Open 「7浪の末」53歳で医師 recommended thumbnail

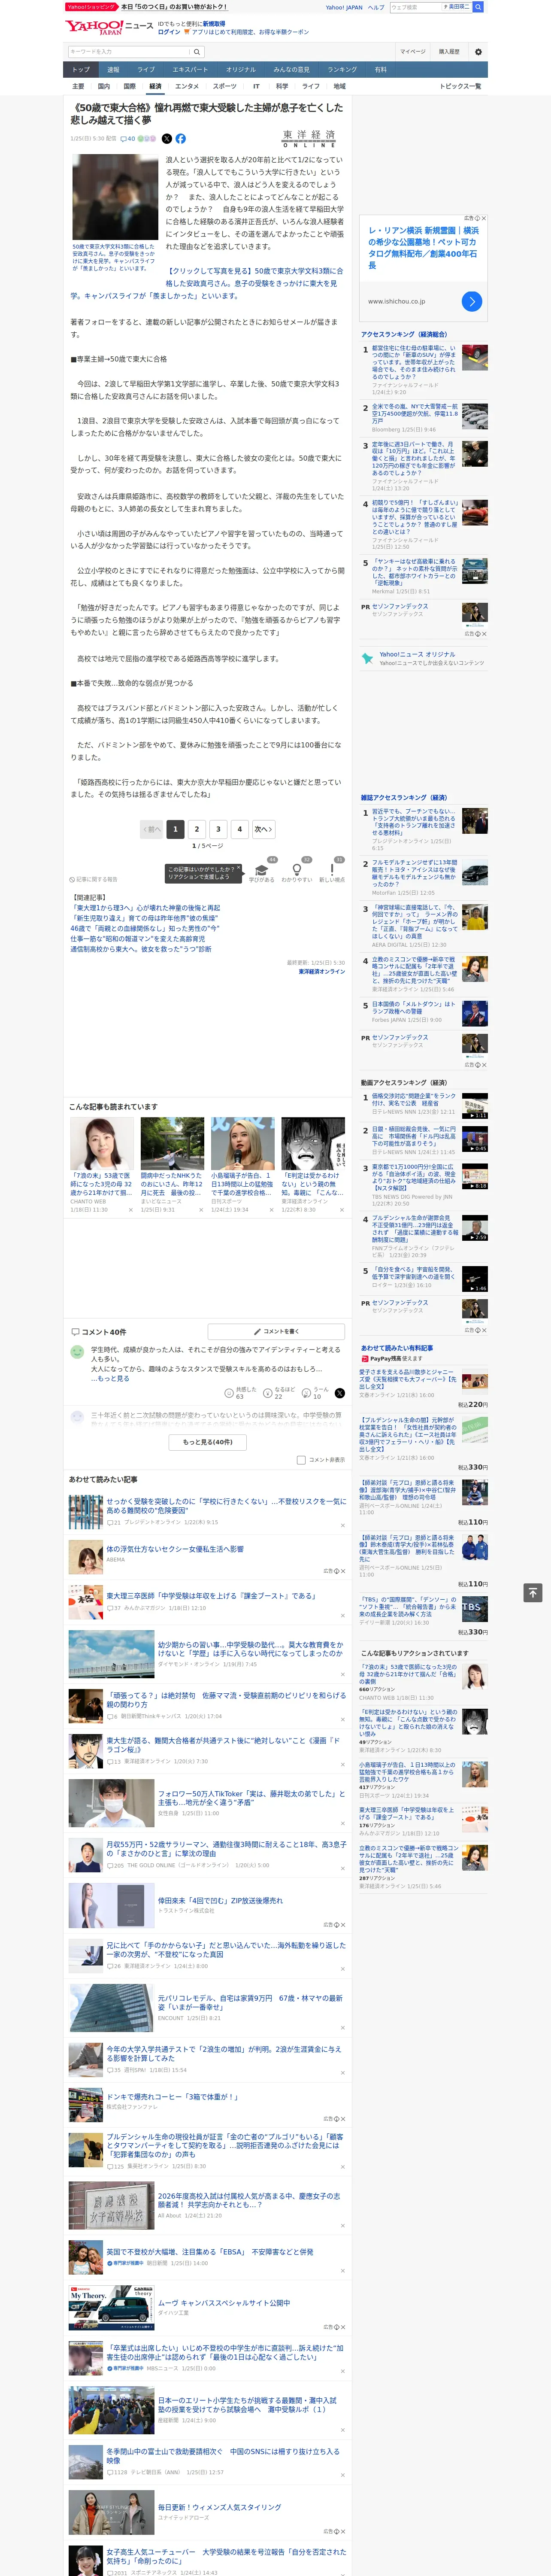pyautogui.click(x=100, y=1143)
